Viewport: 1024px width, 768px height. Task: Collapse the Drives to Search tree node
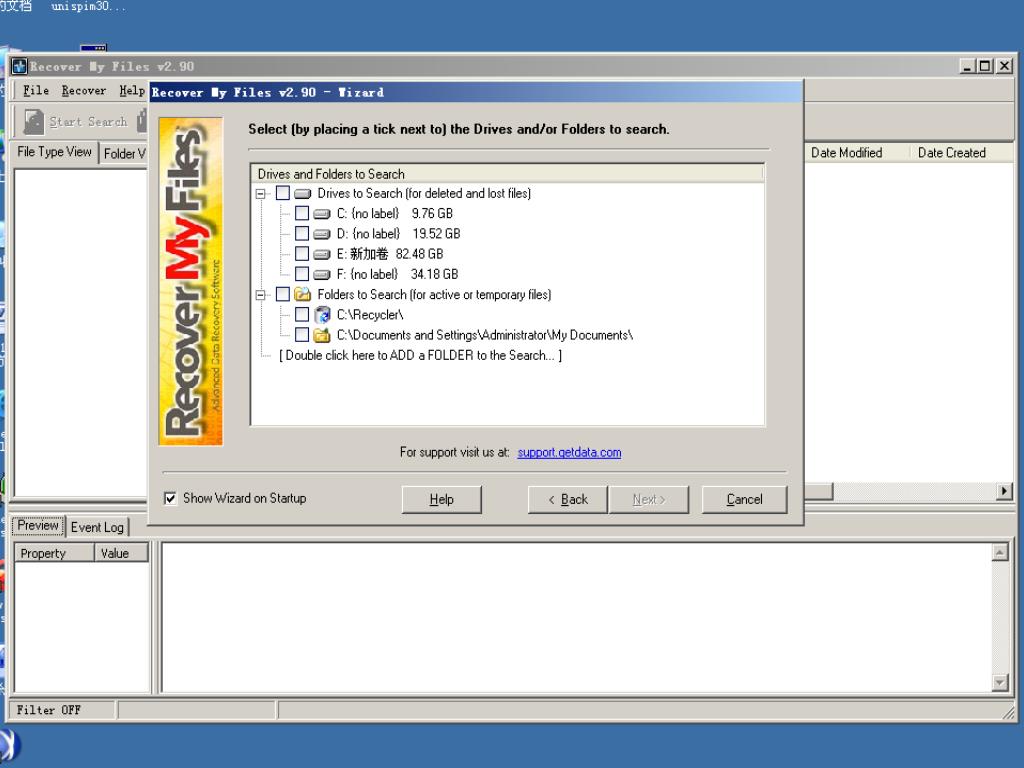tap(261, 193)
